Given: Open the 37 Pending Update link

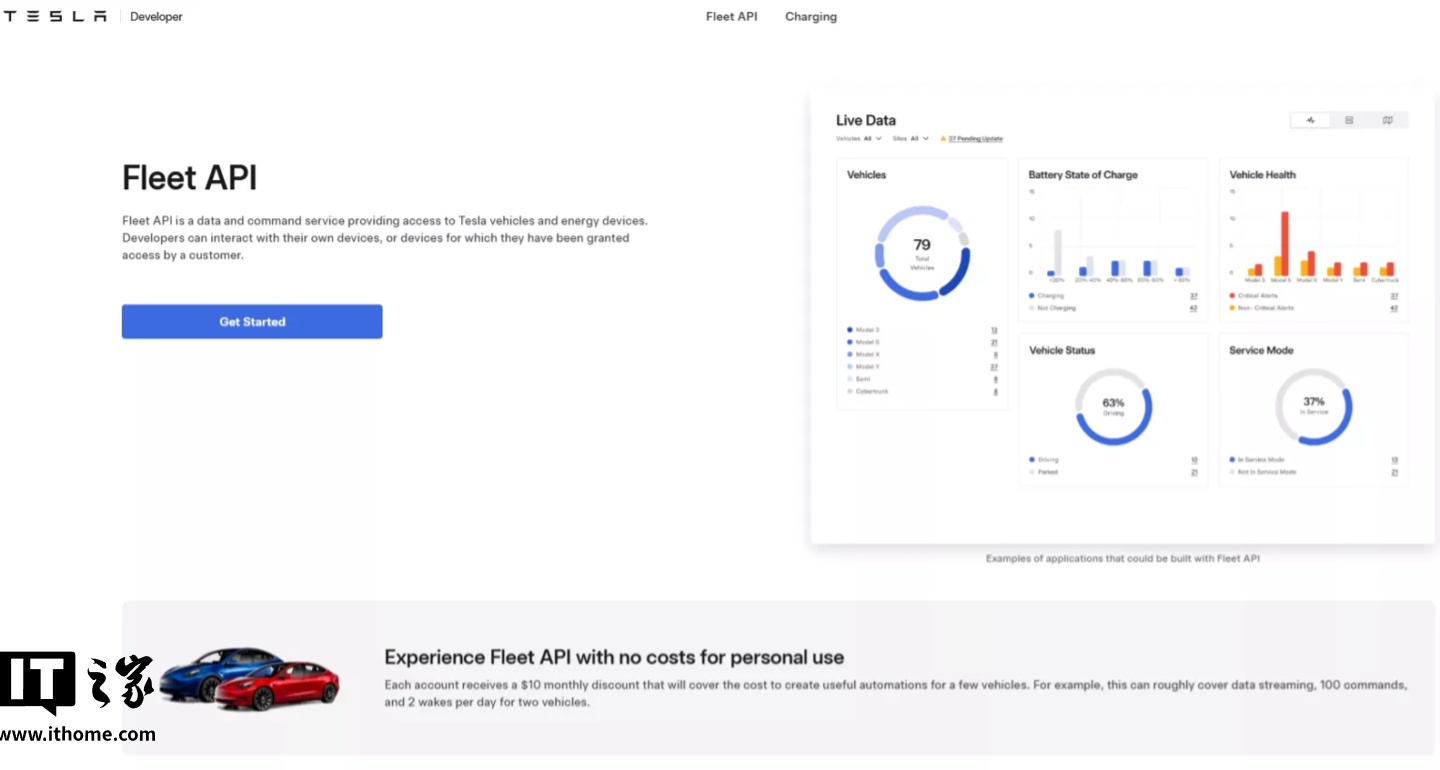Looking at the screenshot, I should pyautogui.click(x=975, y=139).
